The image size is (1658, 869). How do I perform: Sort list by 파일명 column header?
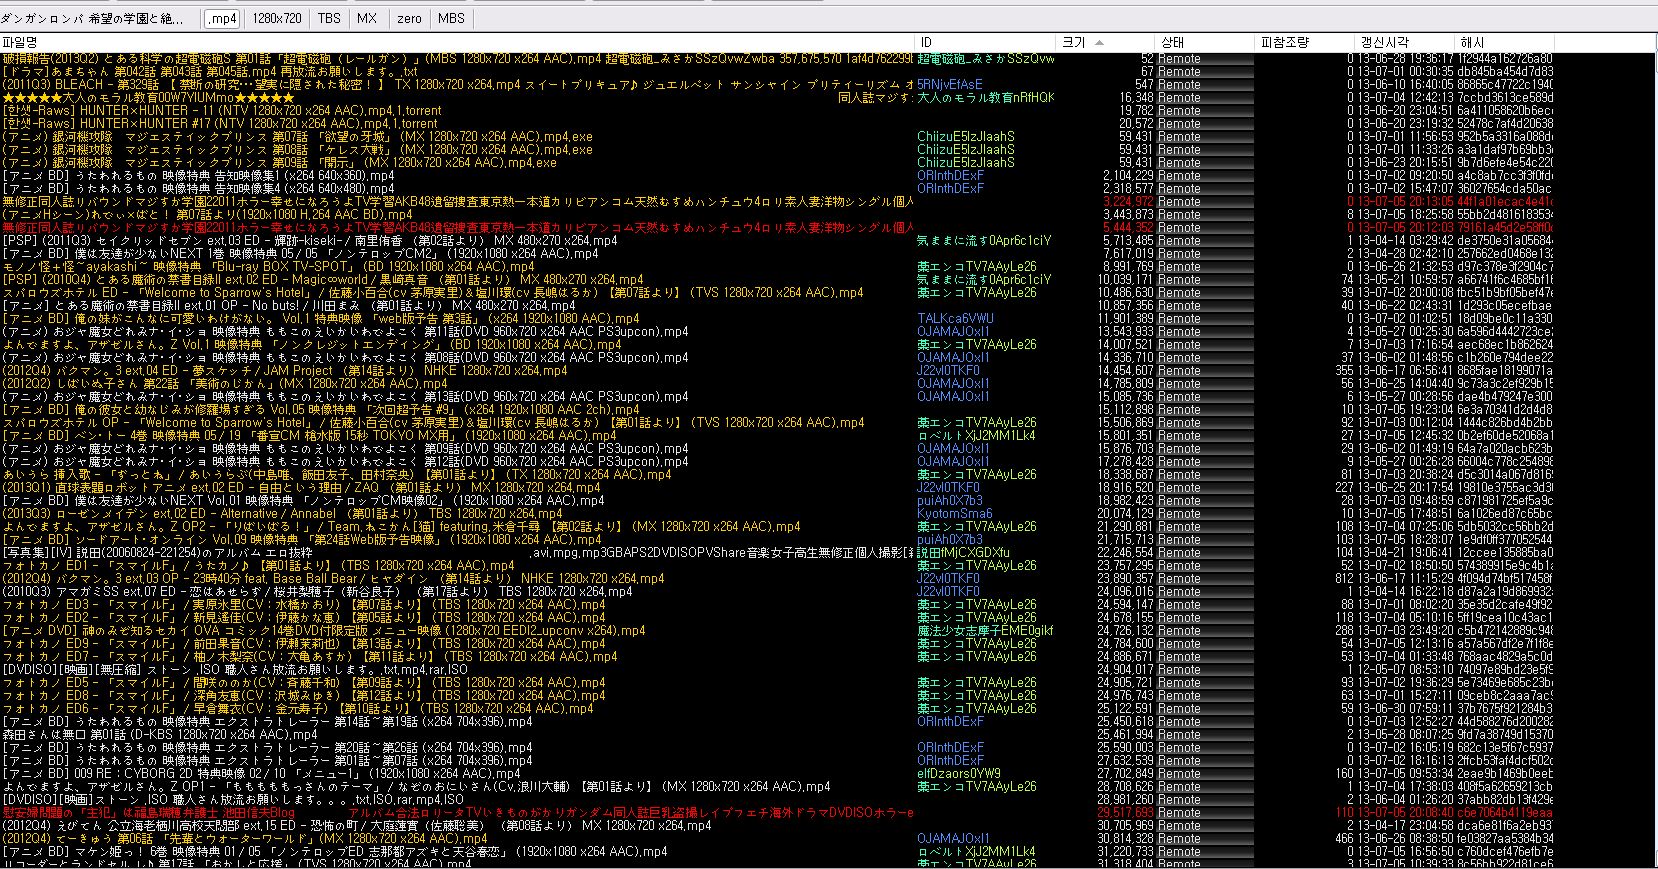(x=20, y=43)
